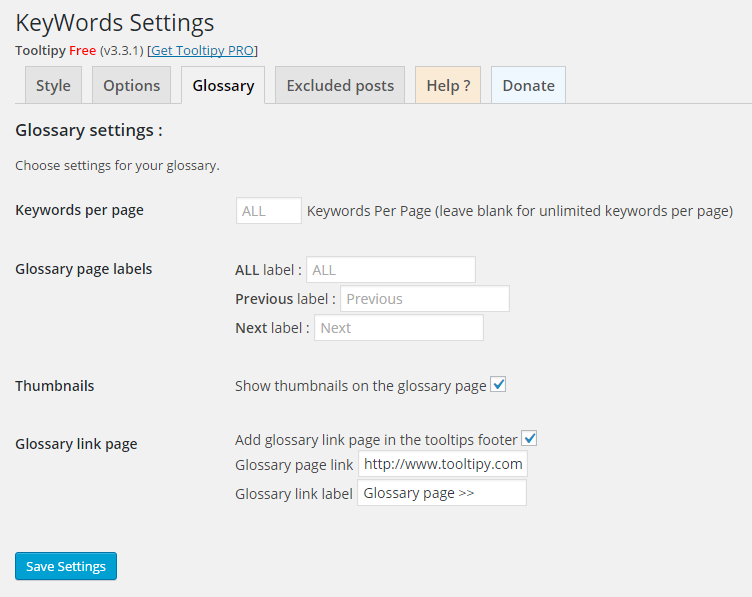Select the Glossary tab
The image size is (752, 597).
pos(223,85)
